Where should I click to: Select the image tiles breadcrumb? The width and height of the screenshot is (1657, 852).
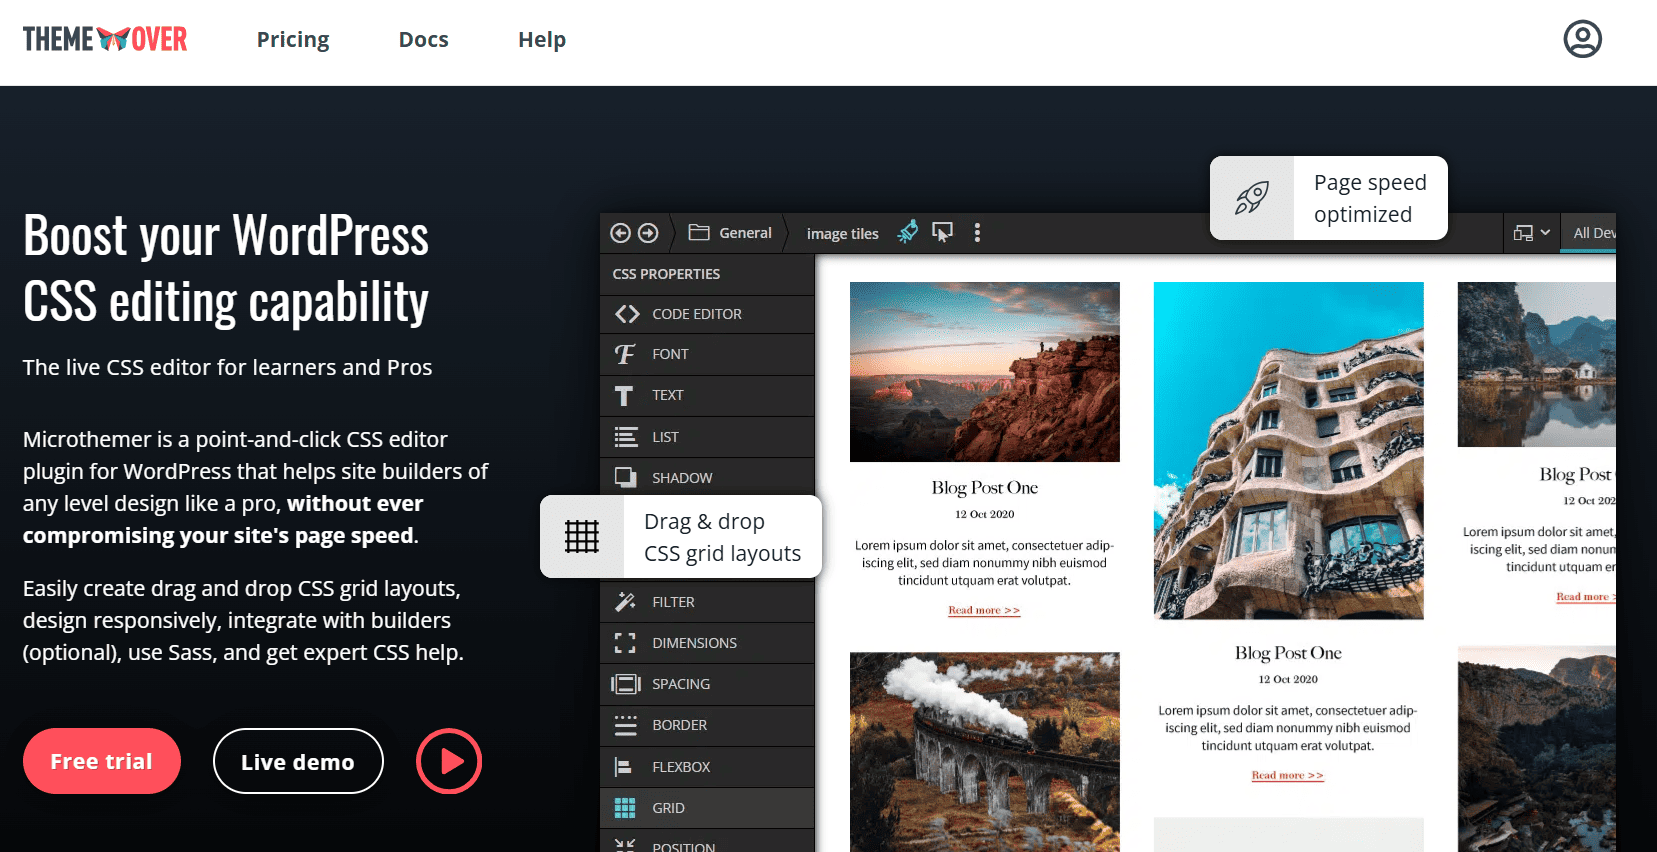click(843, 234)
